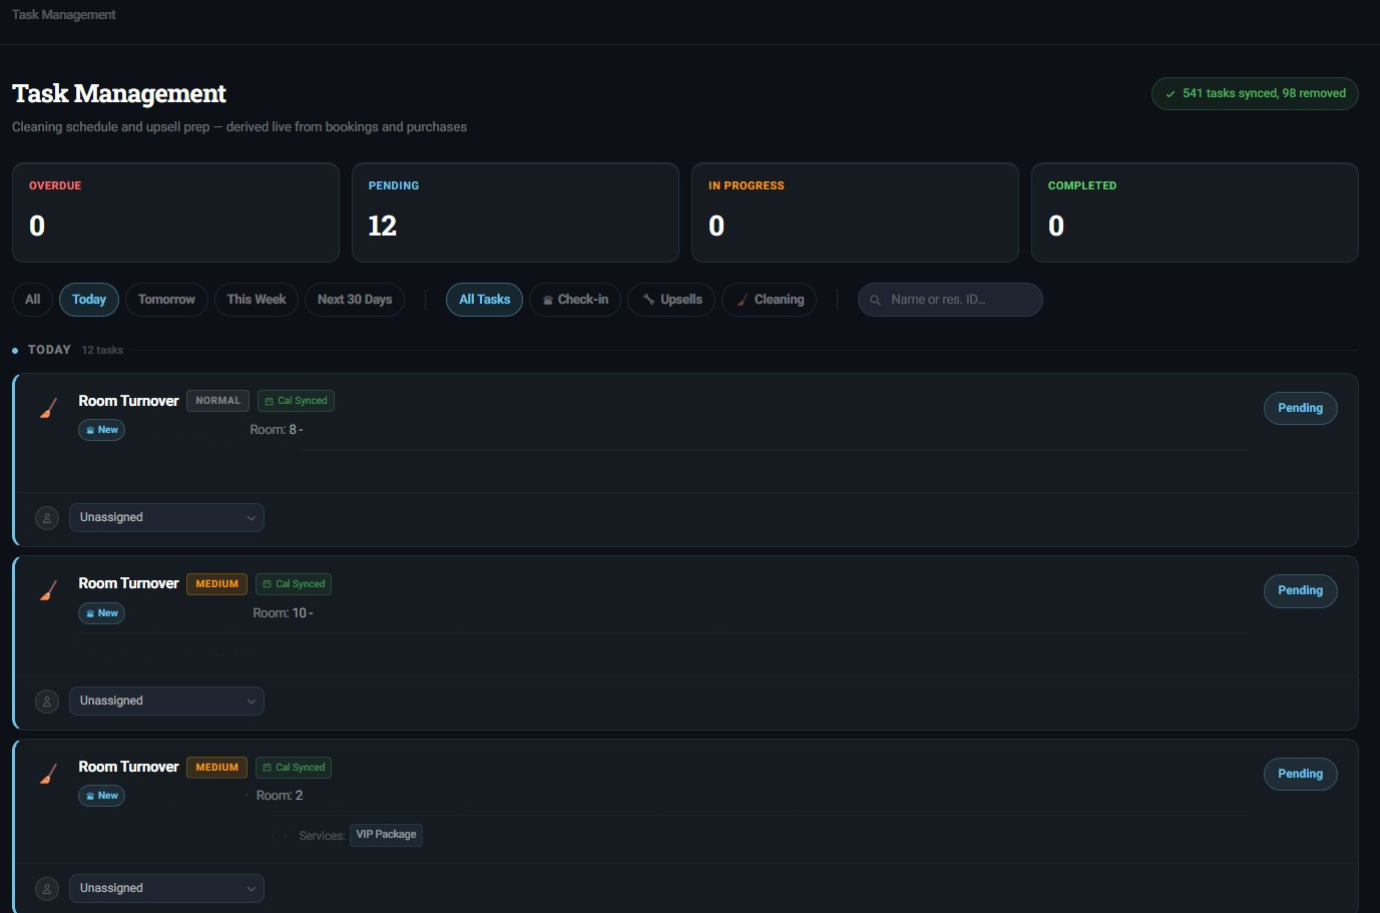This screenshot has width=1380, height=913.
Task: Filter by Check-in tasks
Action: (x=575, y=300)
